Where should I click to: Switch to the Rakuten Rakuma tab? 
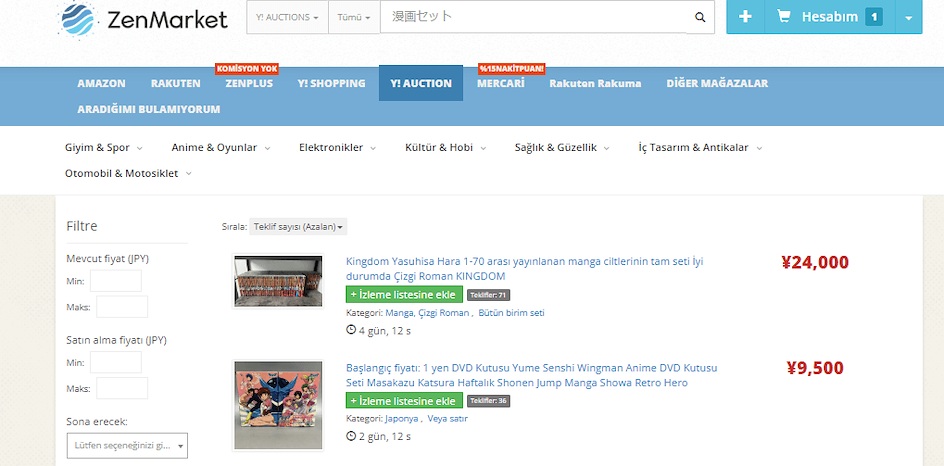[595, 84]
